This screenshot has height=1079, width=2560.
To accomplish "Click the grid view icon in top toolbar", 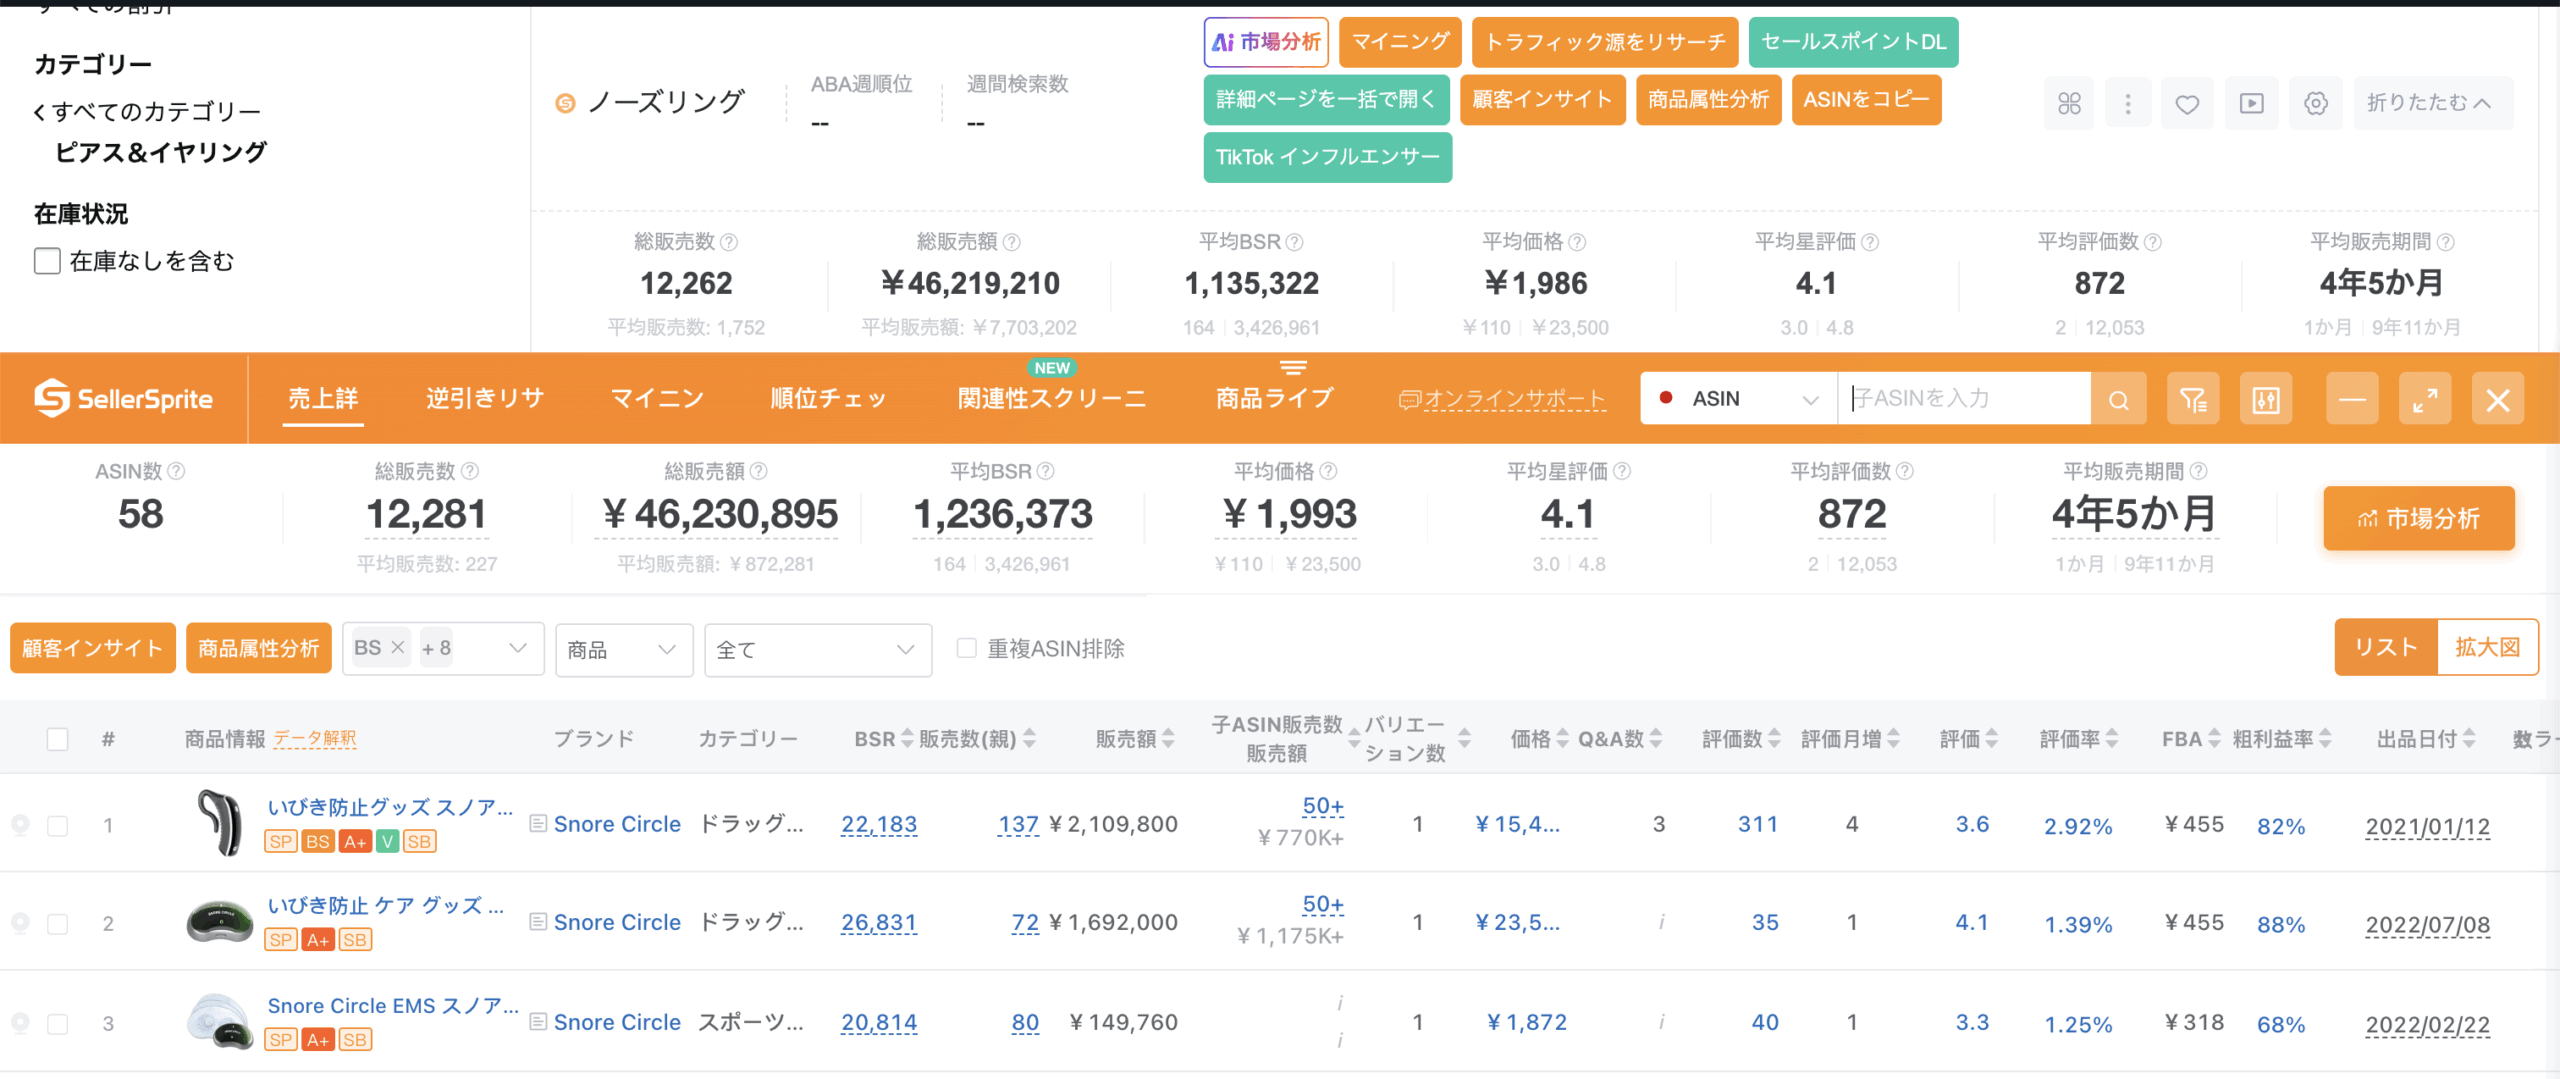I will [2069, 103].
